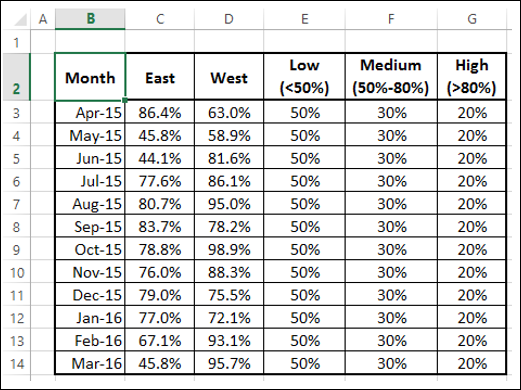Click the Apr-15 month cell
Screen dimensions: 521x390
[90, 113]
